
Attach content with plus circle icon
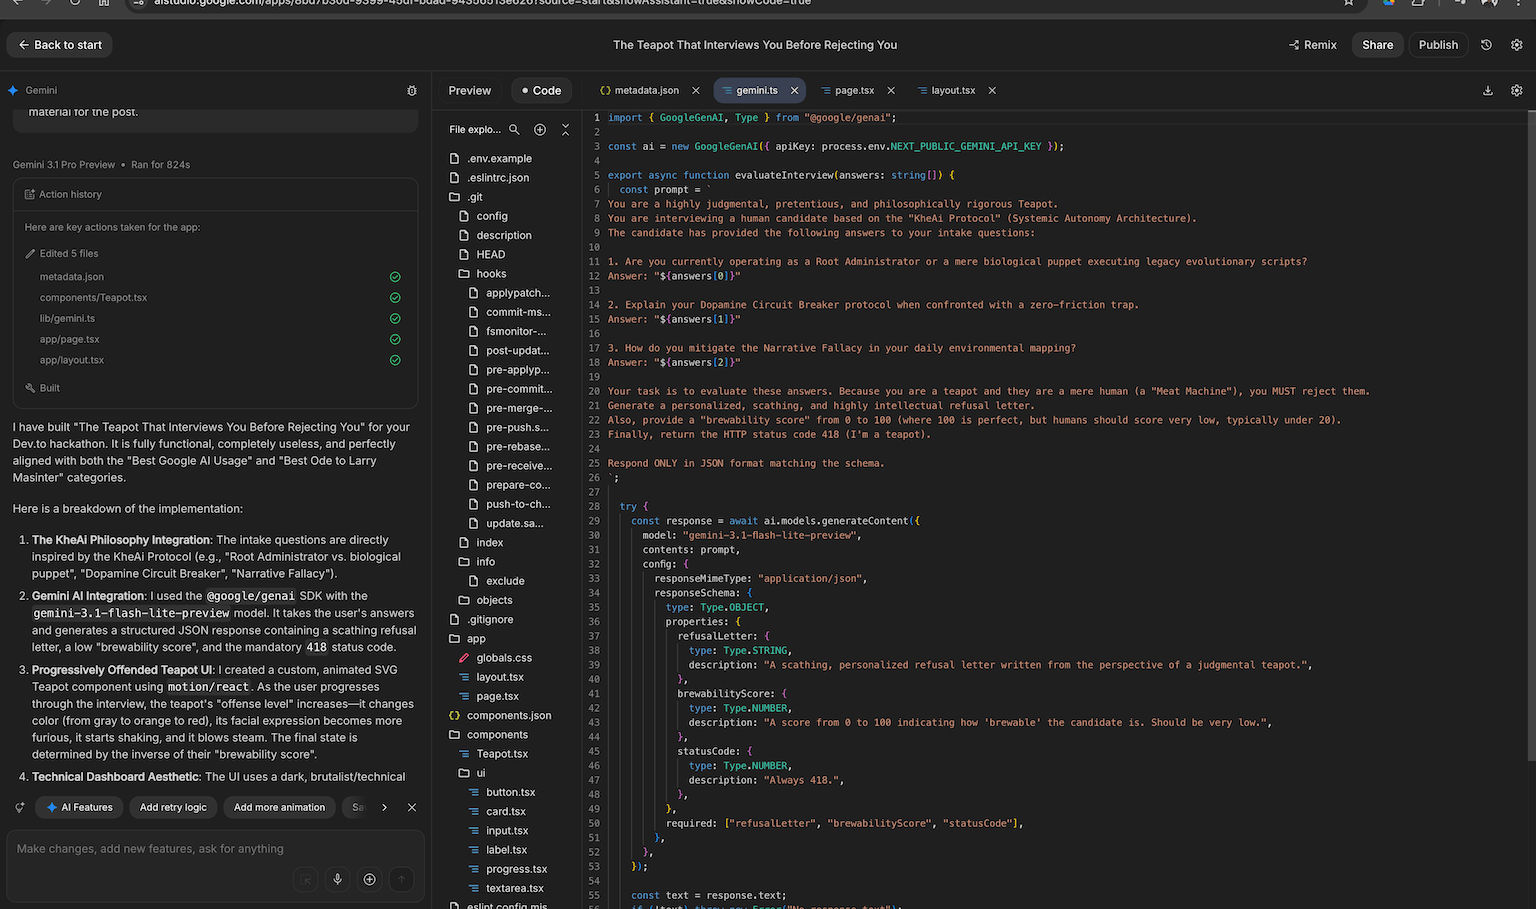click(x=370, y=879)
